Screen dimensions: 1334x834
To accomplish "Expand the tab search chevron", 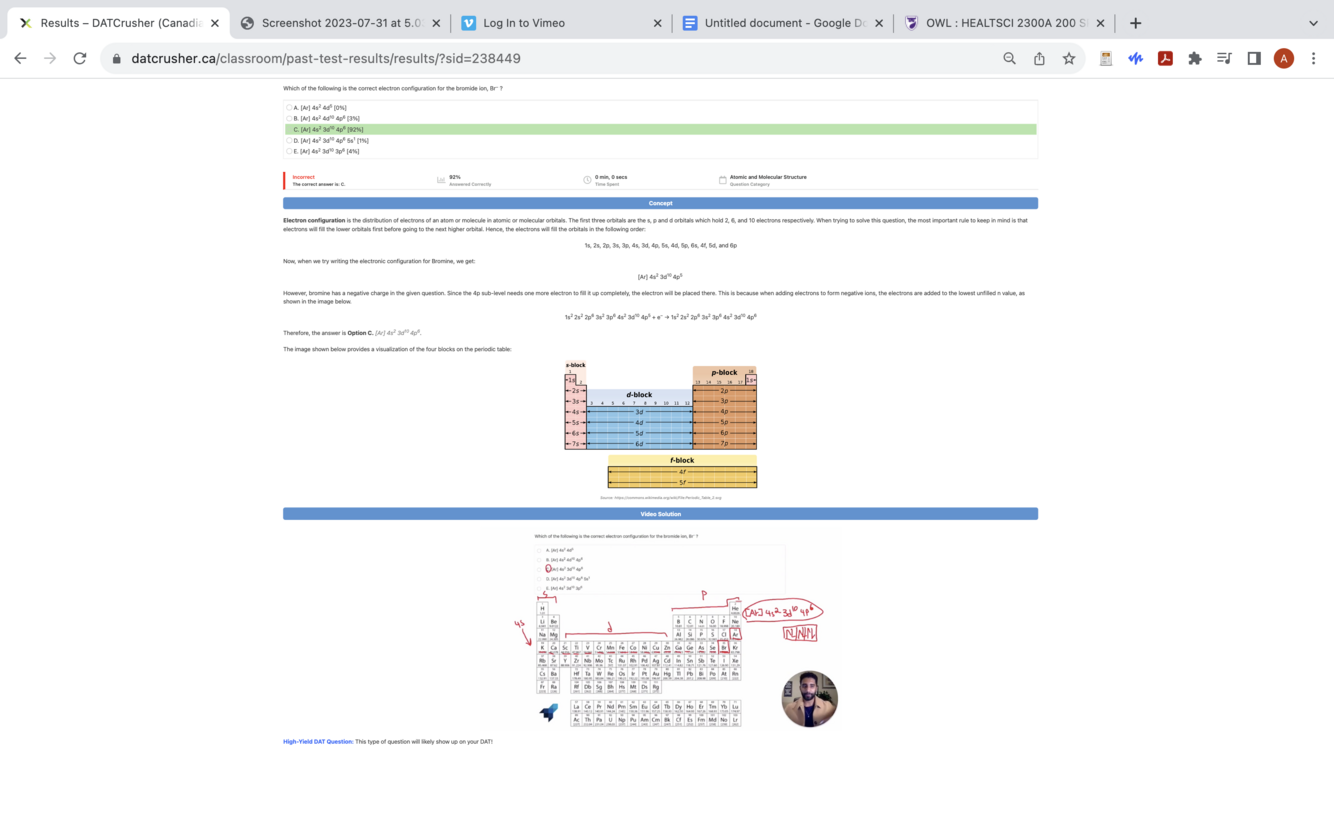I will [x=1313, y=23].
